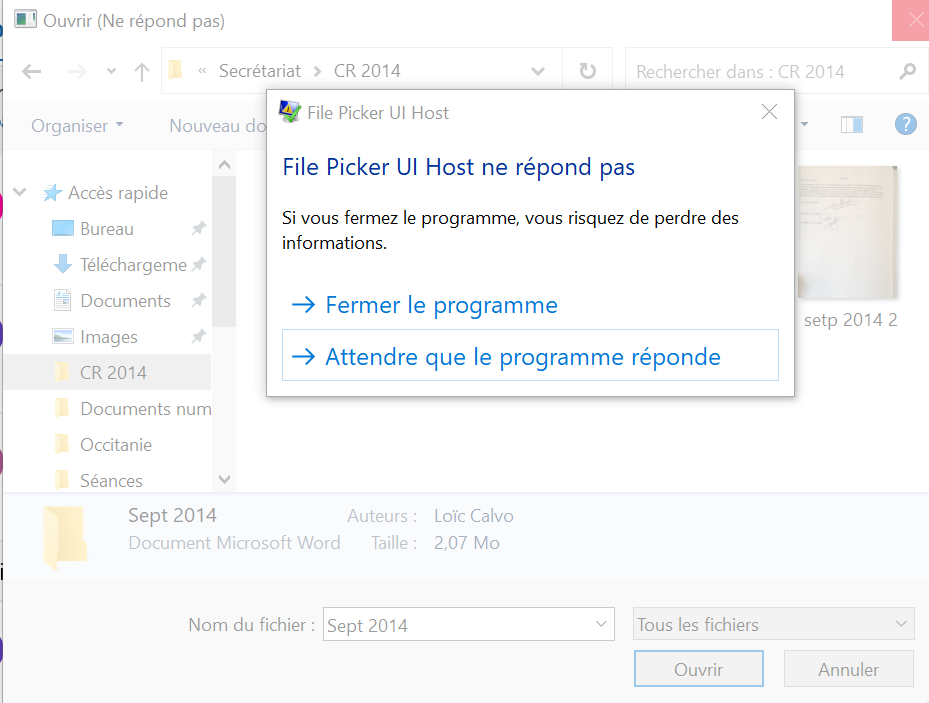Viewport: 929px width, 703px height.
Task: Select the setp 2014 2 file thumbnail
Action: 847,232
